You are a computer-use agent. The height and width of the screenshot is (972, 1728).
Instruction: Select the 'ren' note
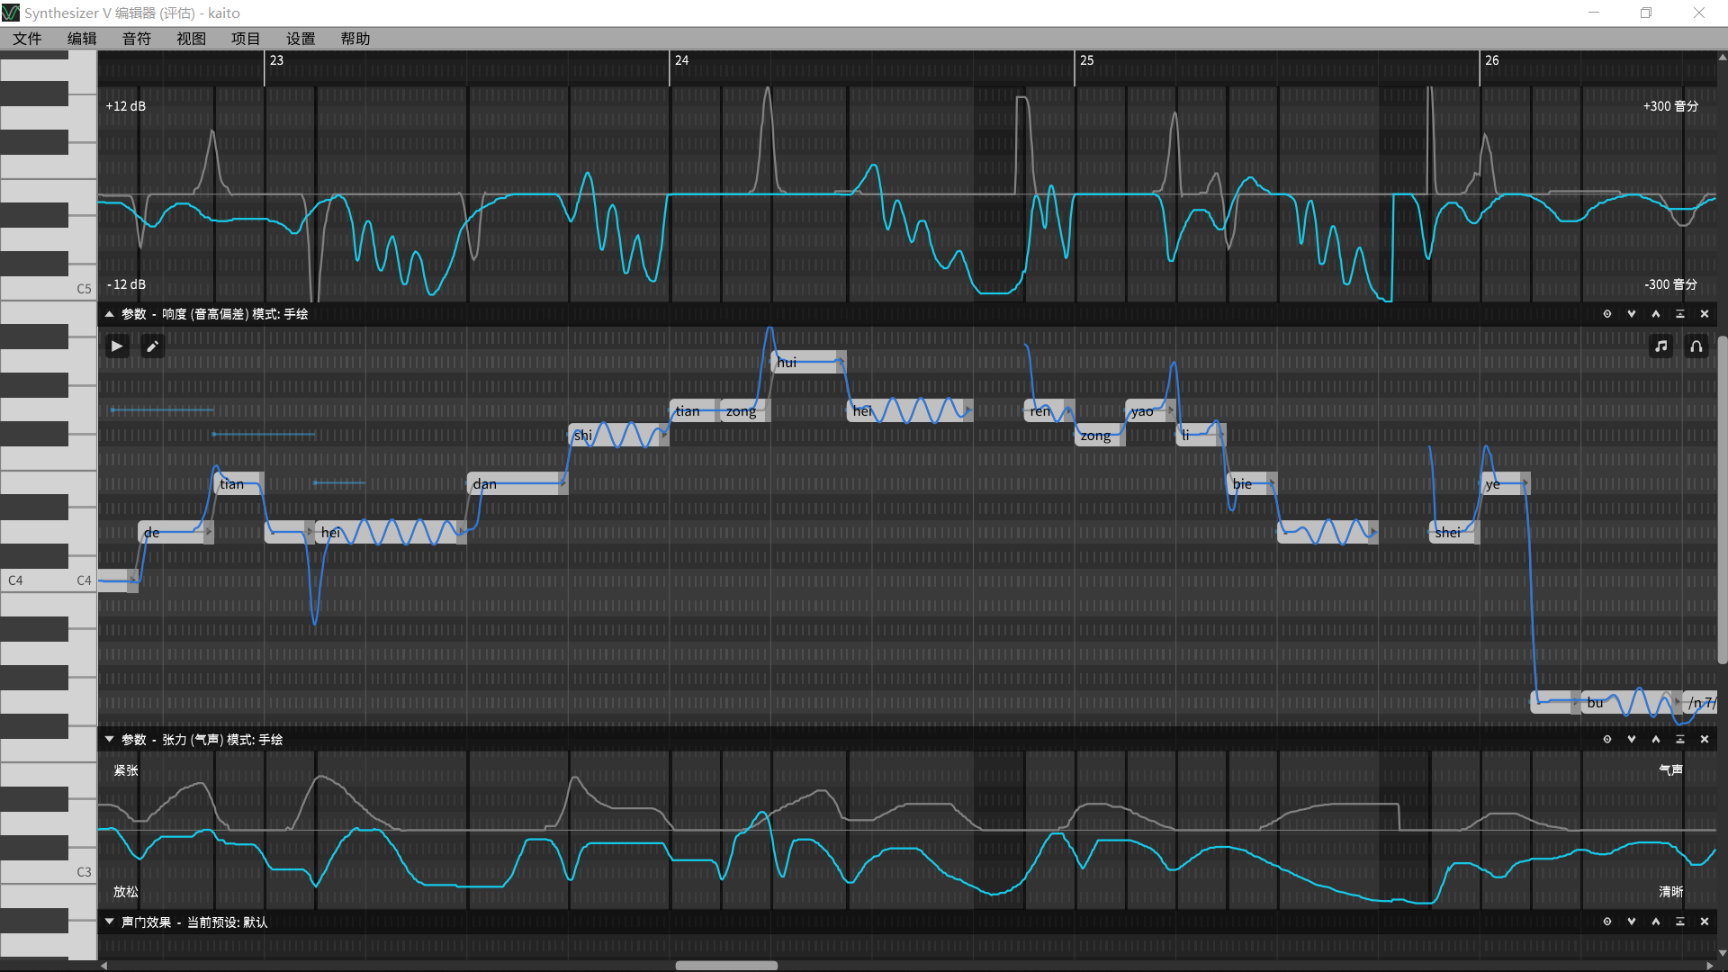tap(1049, 410)
